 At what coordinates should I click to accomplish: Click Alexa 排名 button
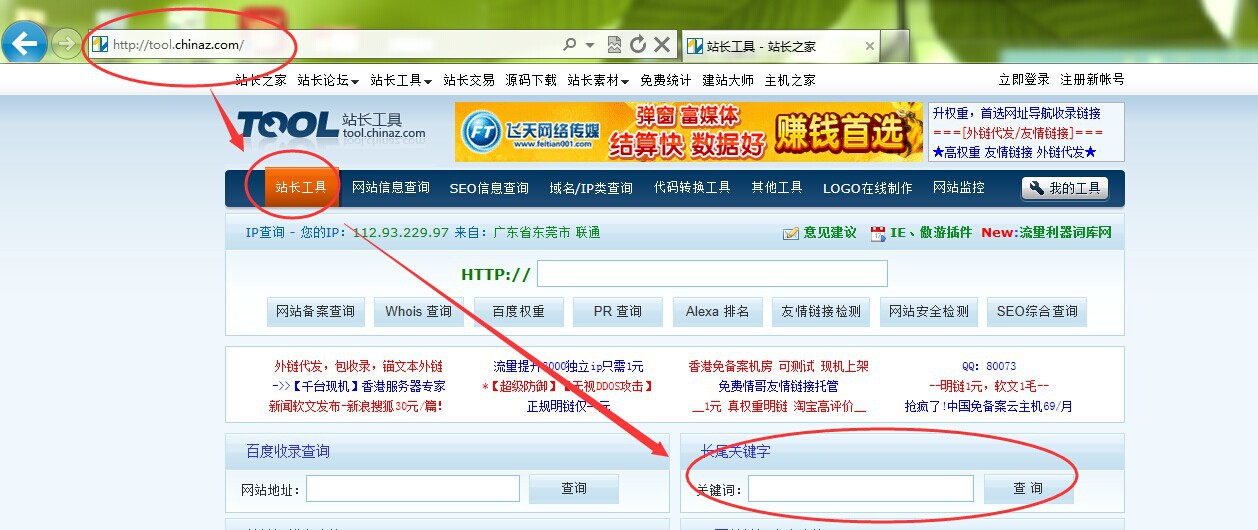[x=718, y=312]
